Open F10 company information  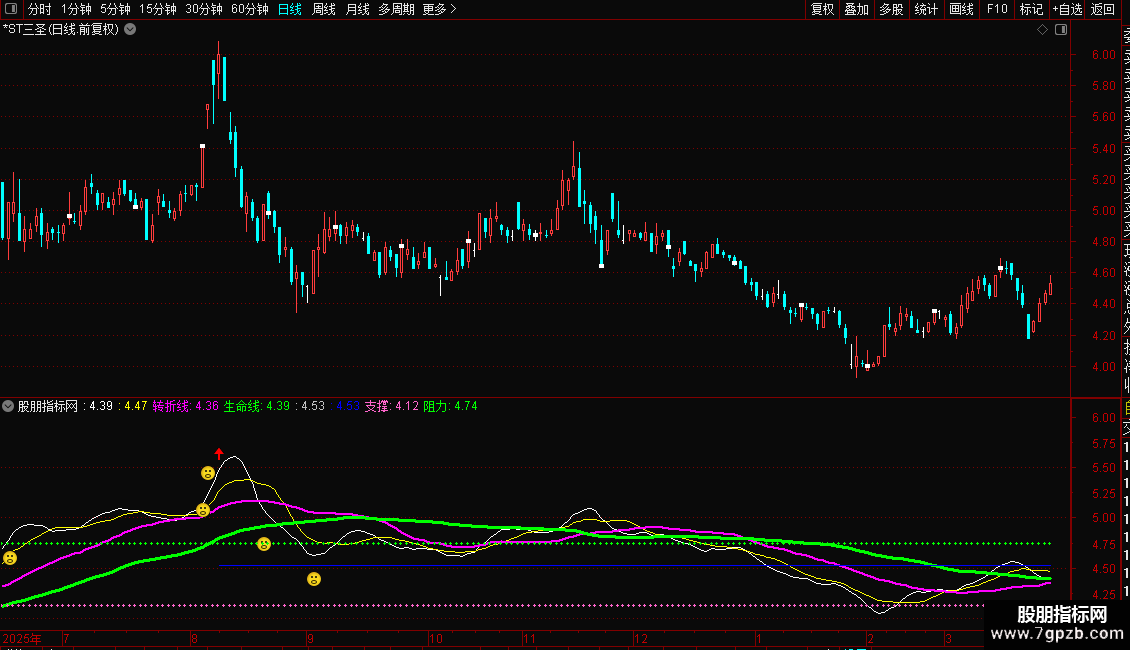tap(997, 9)
